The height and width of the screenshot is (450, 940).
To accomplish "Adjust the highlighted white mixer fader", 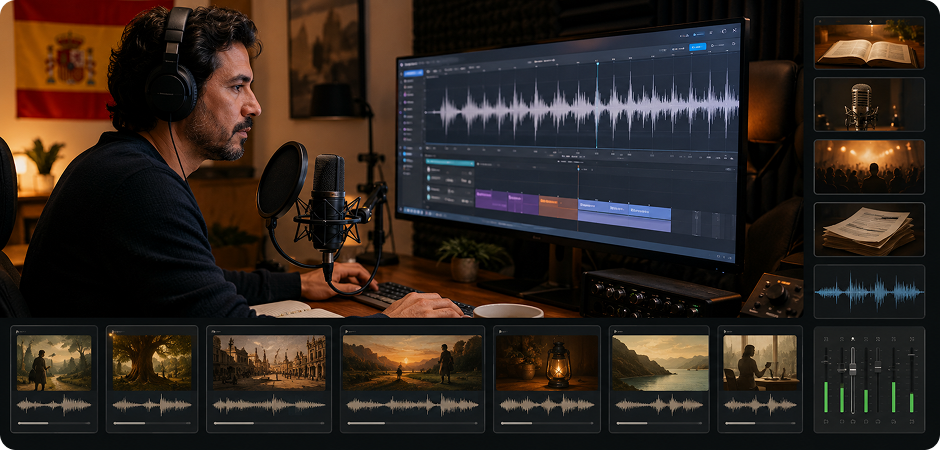I will 853,370.
